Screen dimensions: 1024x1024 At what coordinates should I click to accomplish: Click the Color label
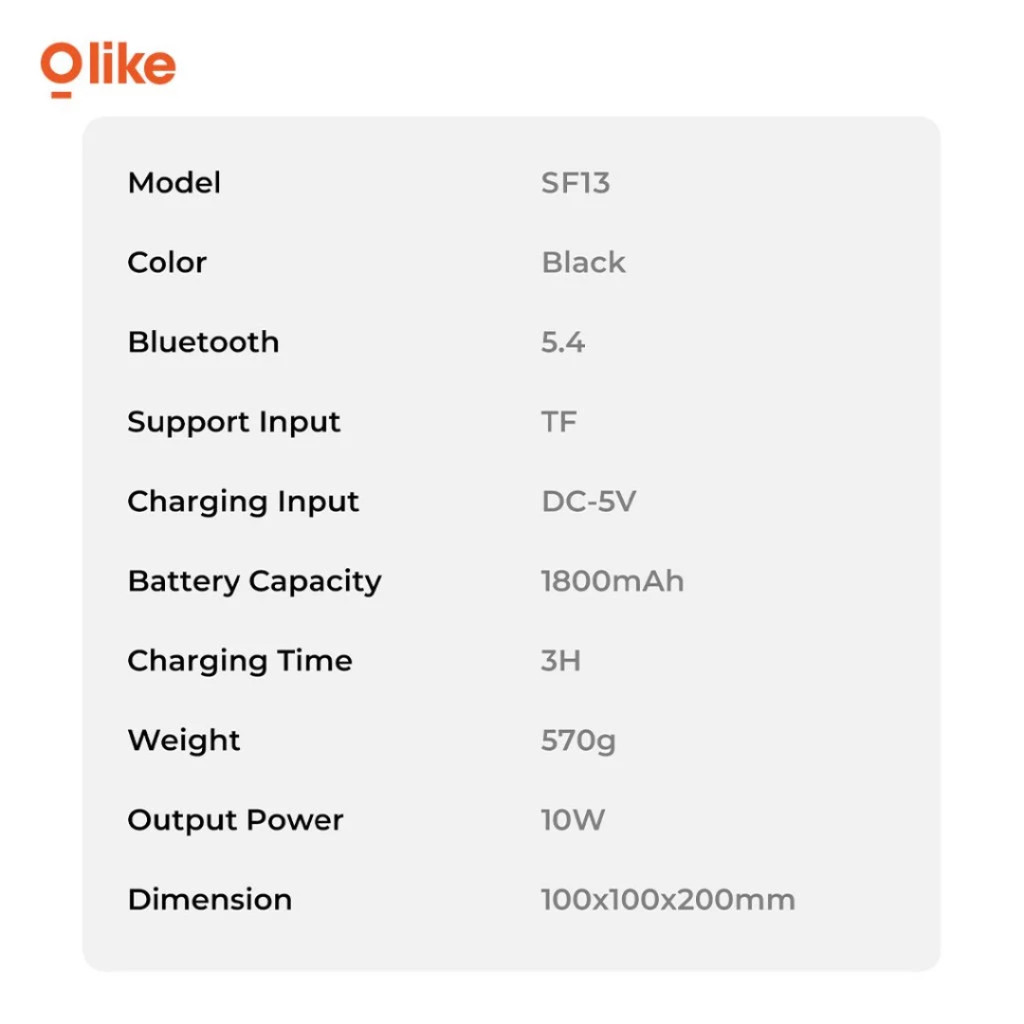[x=167, y=263]
